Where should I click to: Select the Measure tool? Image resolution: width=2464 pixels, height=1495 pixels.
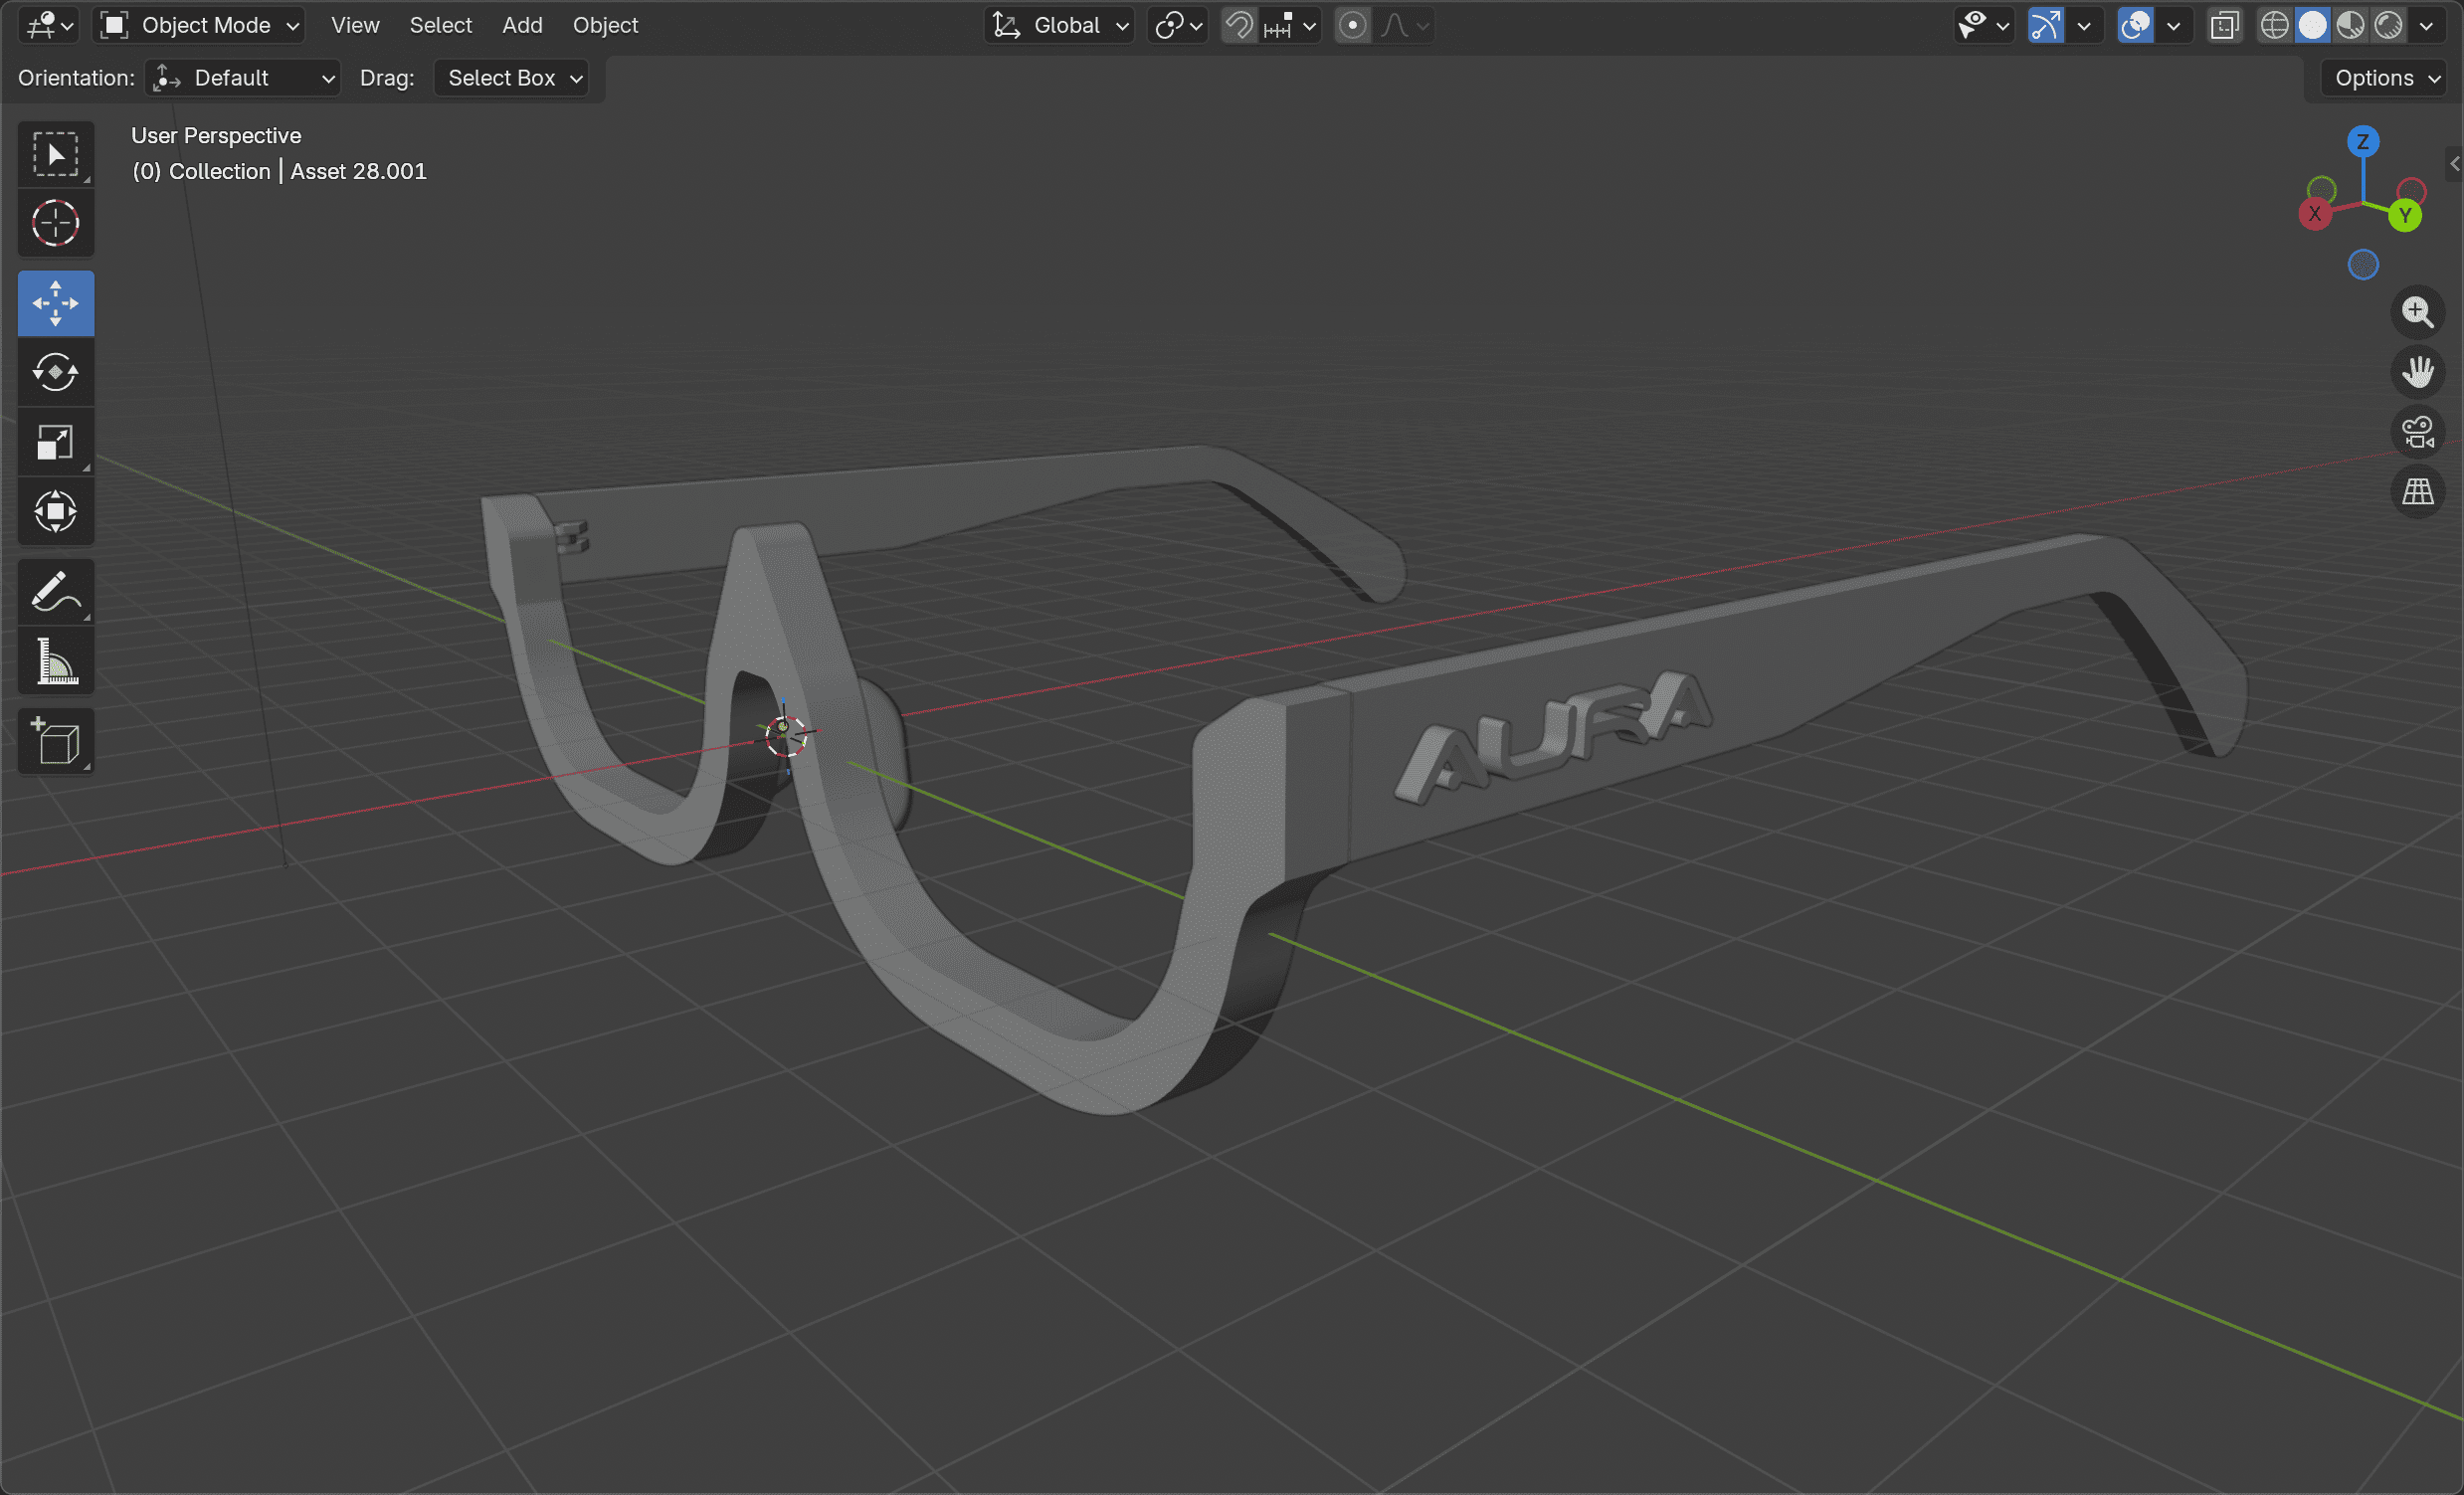(56, 662)
